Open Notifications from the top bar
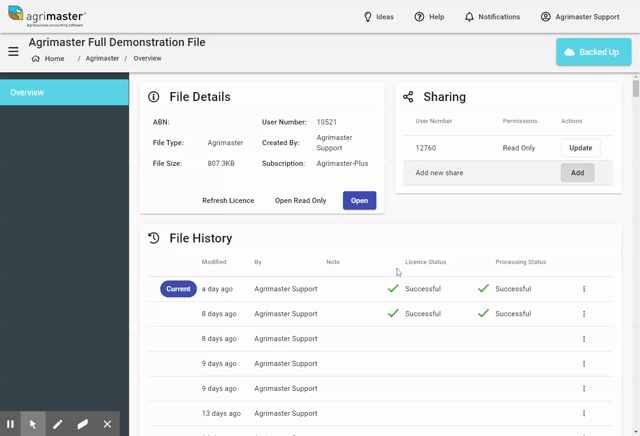Screen dimensions: 640x436 (492, 17)
